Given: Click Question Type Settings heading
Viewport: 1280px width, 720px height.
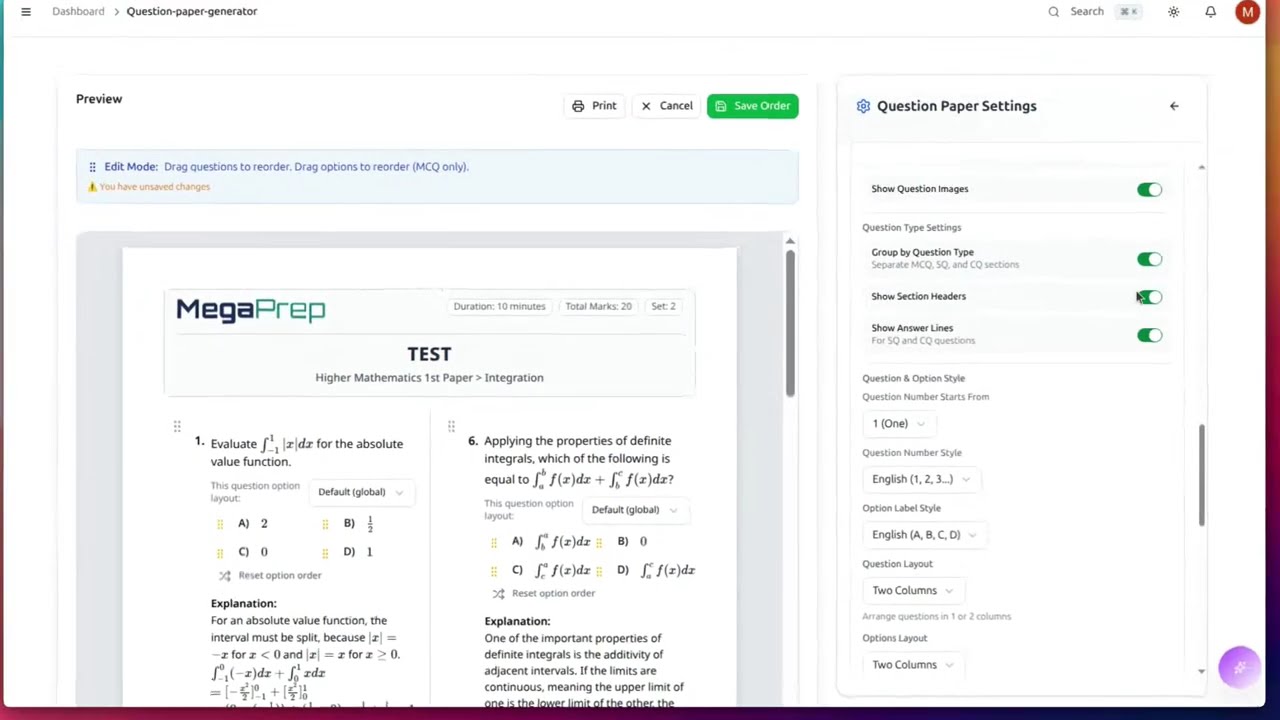Looking at the screenshot, I should [911, 228].
